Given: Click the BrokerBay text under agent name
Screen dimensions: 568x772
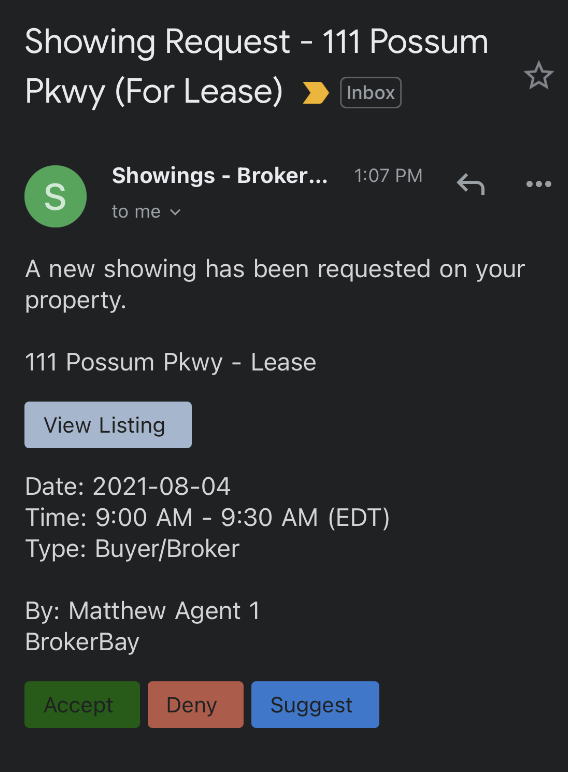Looking at the screenshot, I should click(x=82, y=642).
